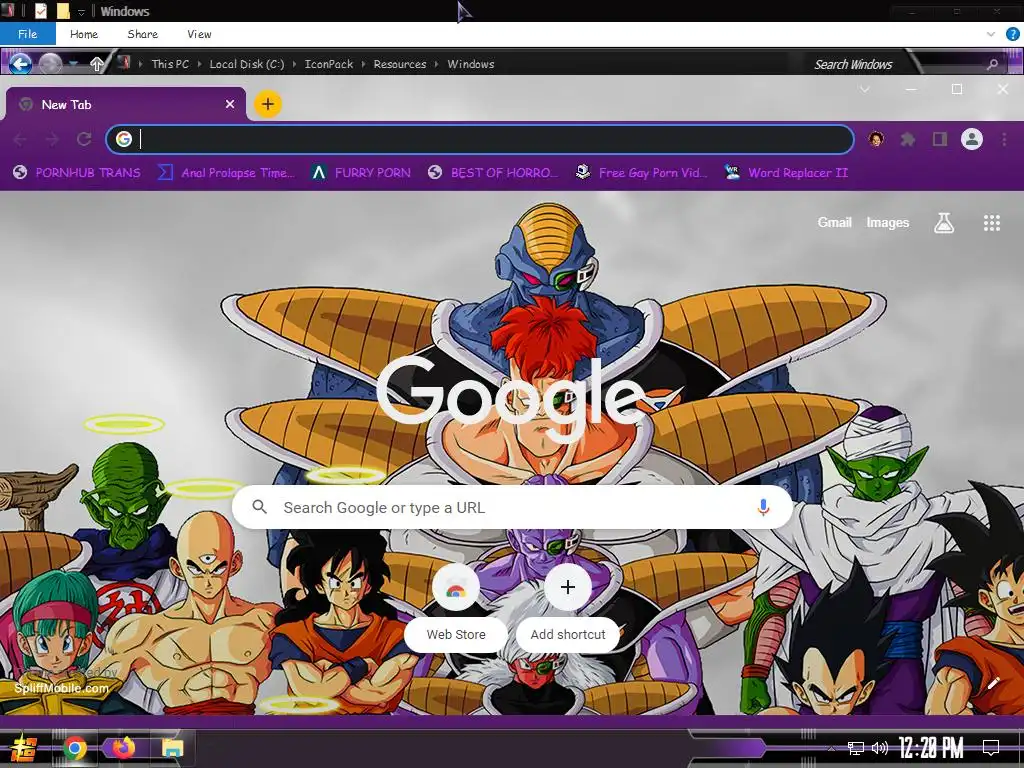Viewport: 1024px width, 768px height.
Task: Open the volume speaker tray icon
Action: 880,748
